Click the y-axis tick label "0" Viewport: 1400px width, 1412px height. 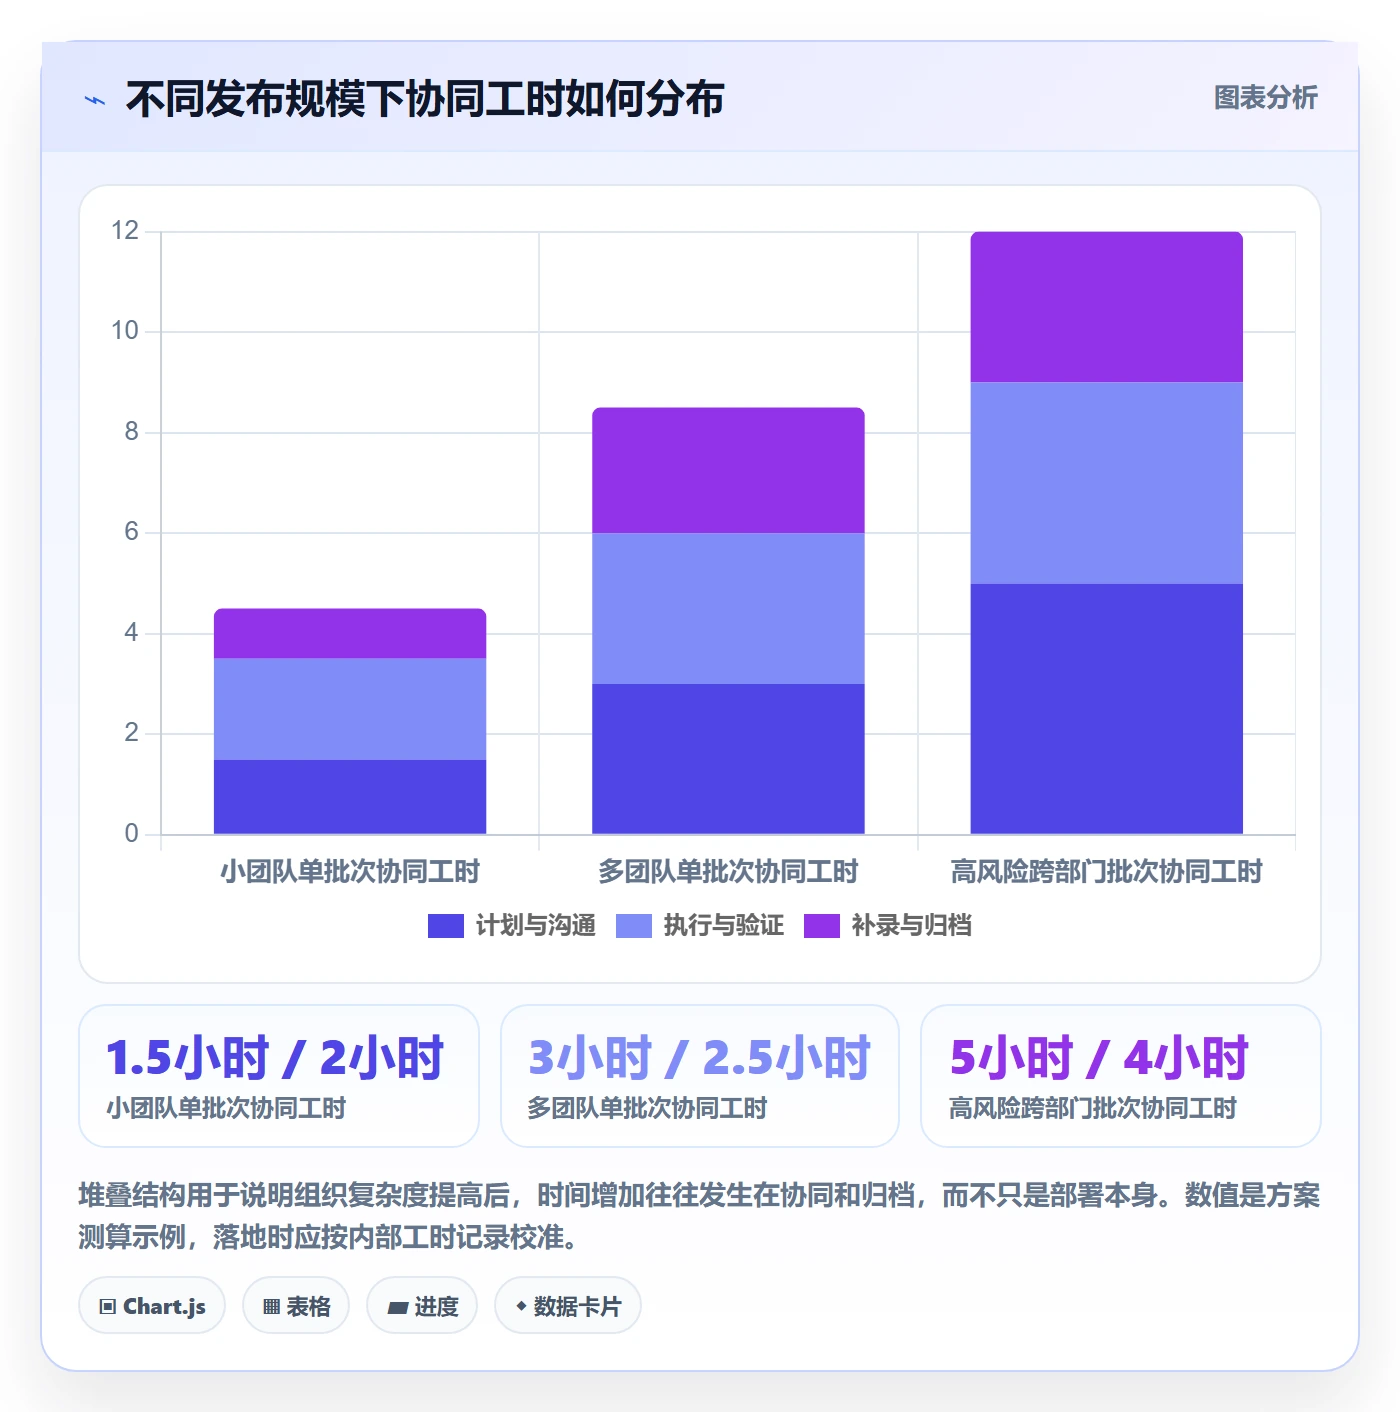[131, 833]
